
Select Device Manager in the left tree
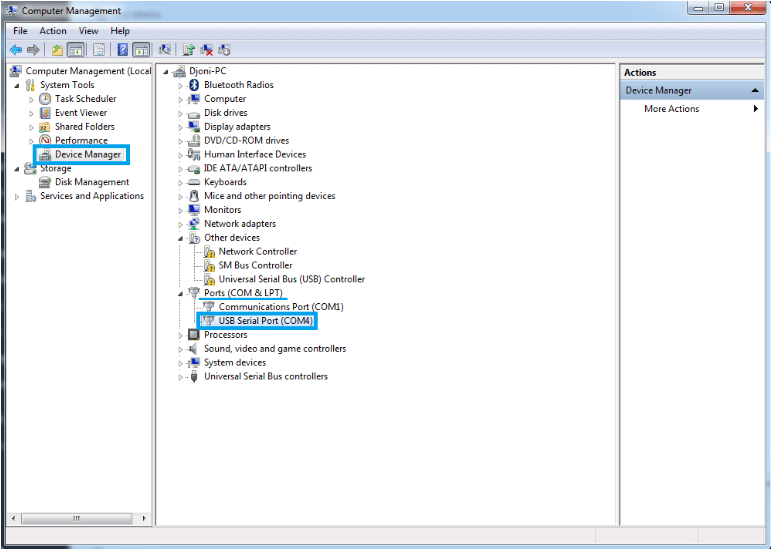click(87, 155)
